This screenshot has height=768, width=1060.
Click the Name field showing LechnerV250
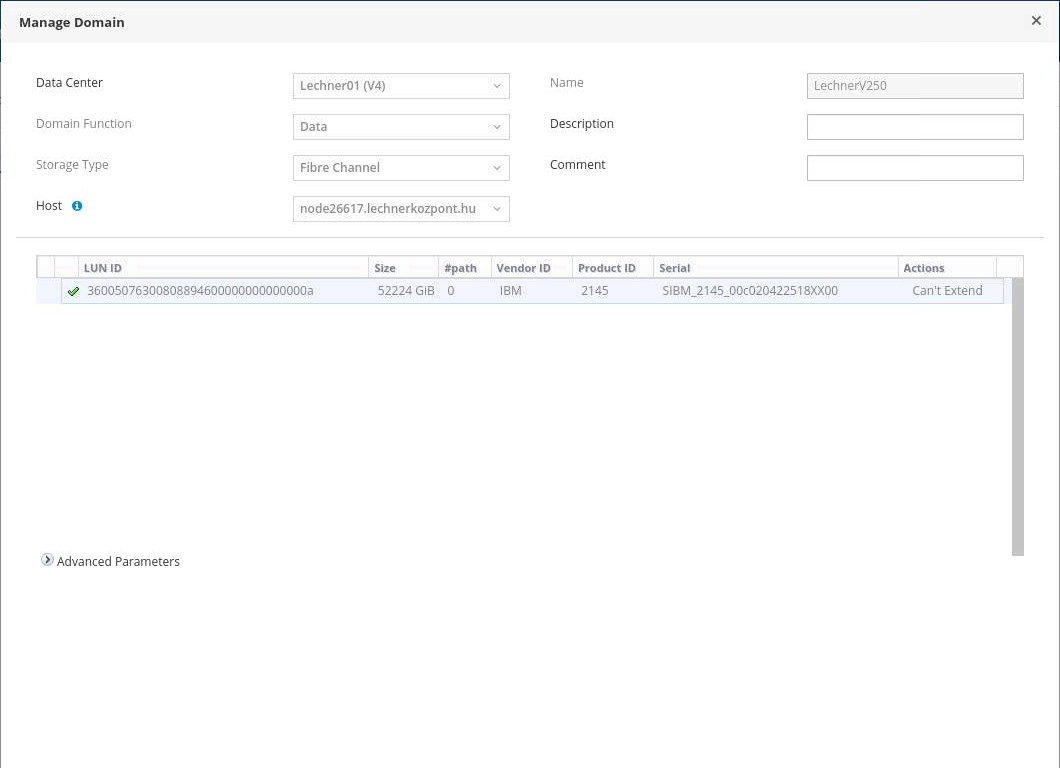tap(915, 86)
